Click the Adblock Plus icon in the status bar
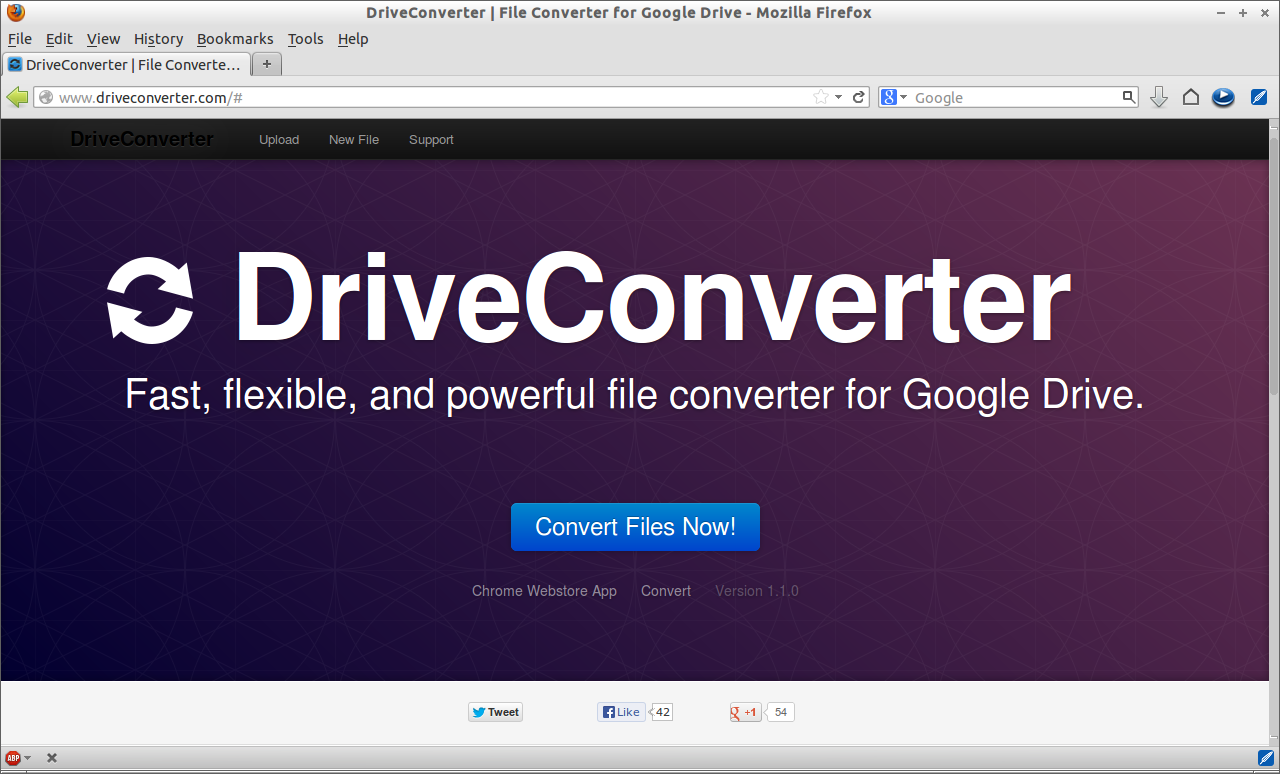Image resolution: width=1280 pixels, height=774 pixels. (x=13, y=758)
